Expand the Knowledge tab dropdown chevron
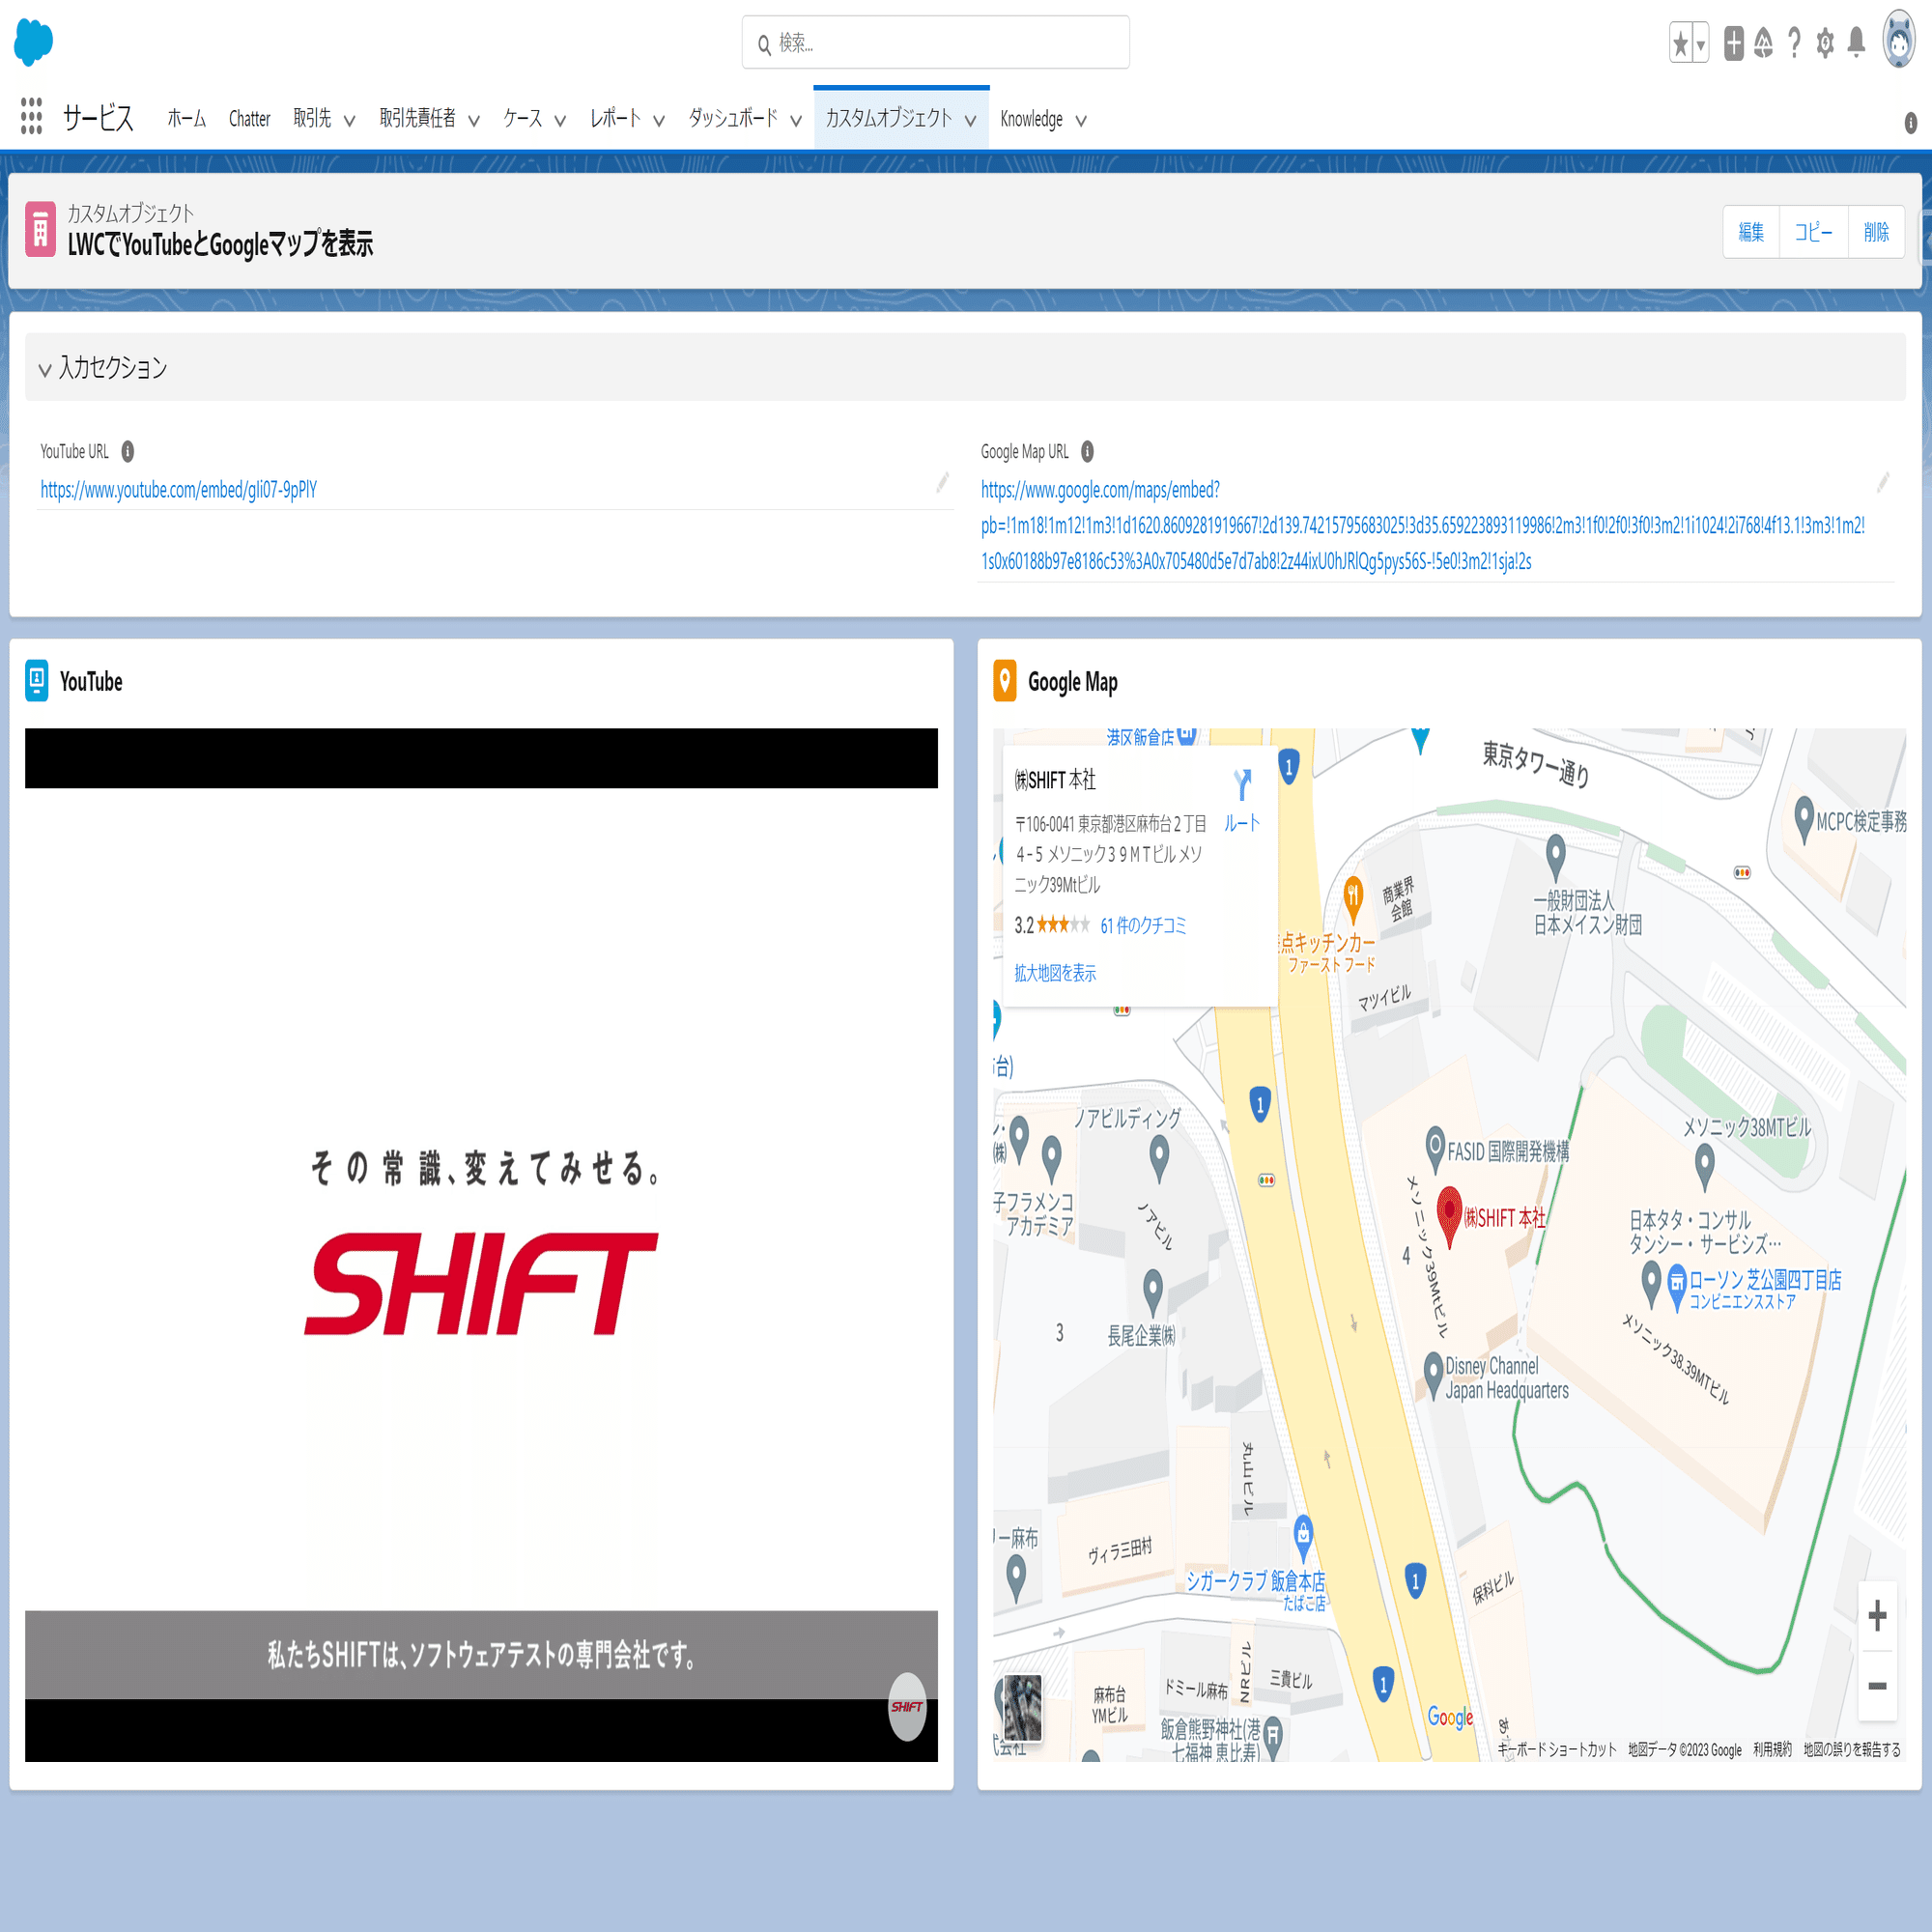Image resolution: width=1932 pixels, height=1932 pixels. (1081, 120)
